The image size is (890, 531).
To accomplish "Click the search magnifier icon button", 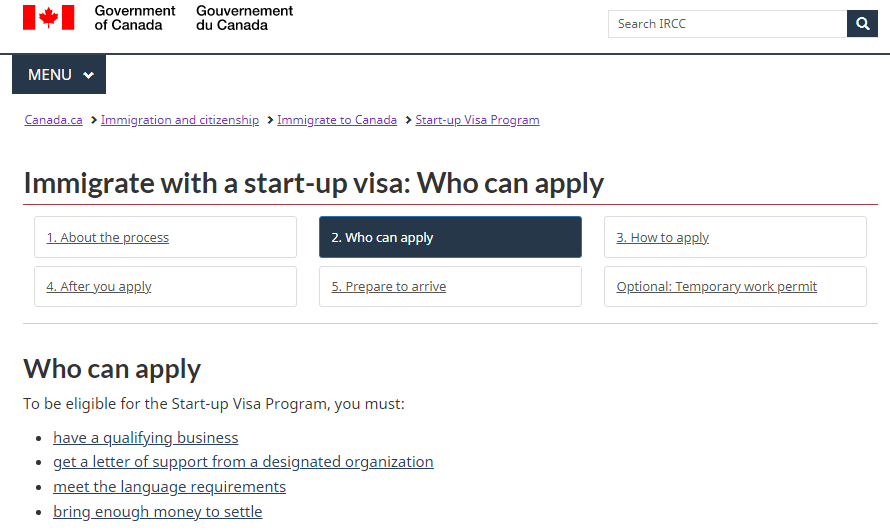I will click(x=862, y=24).
